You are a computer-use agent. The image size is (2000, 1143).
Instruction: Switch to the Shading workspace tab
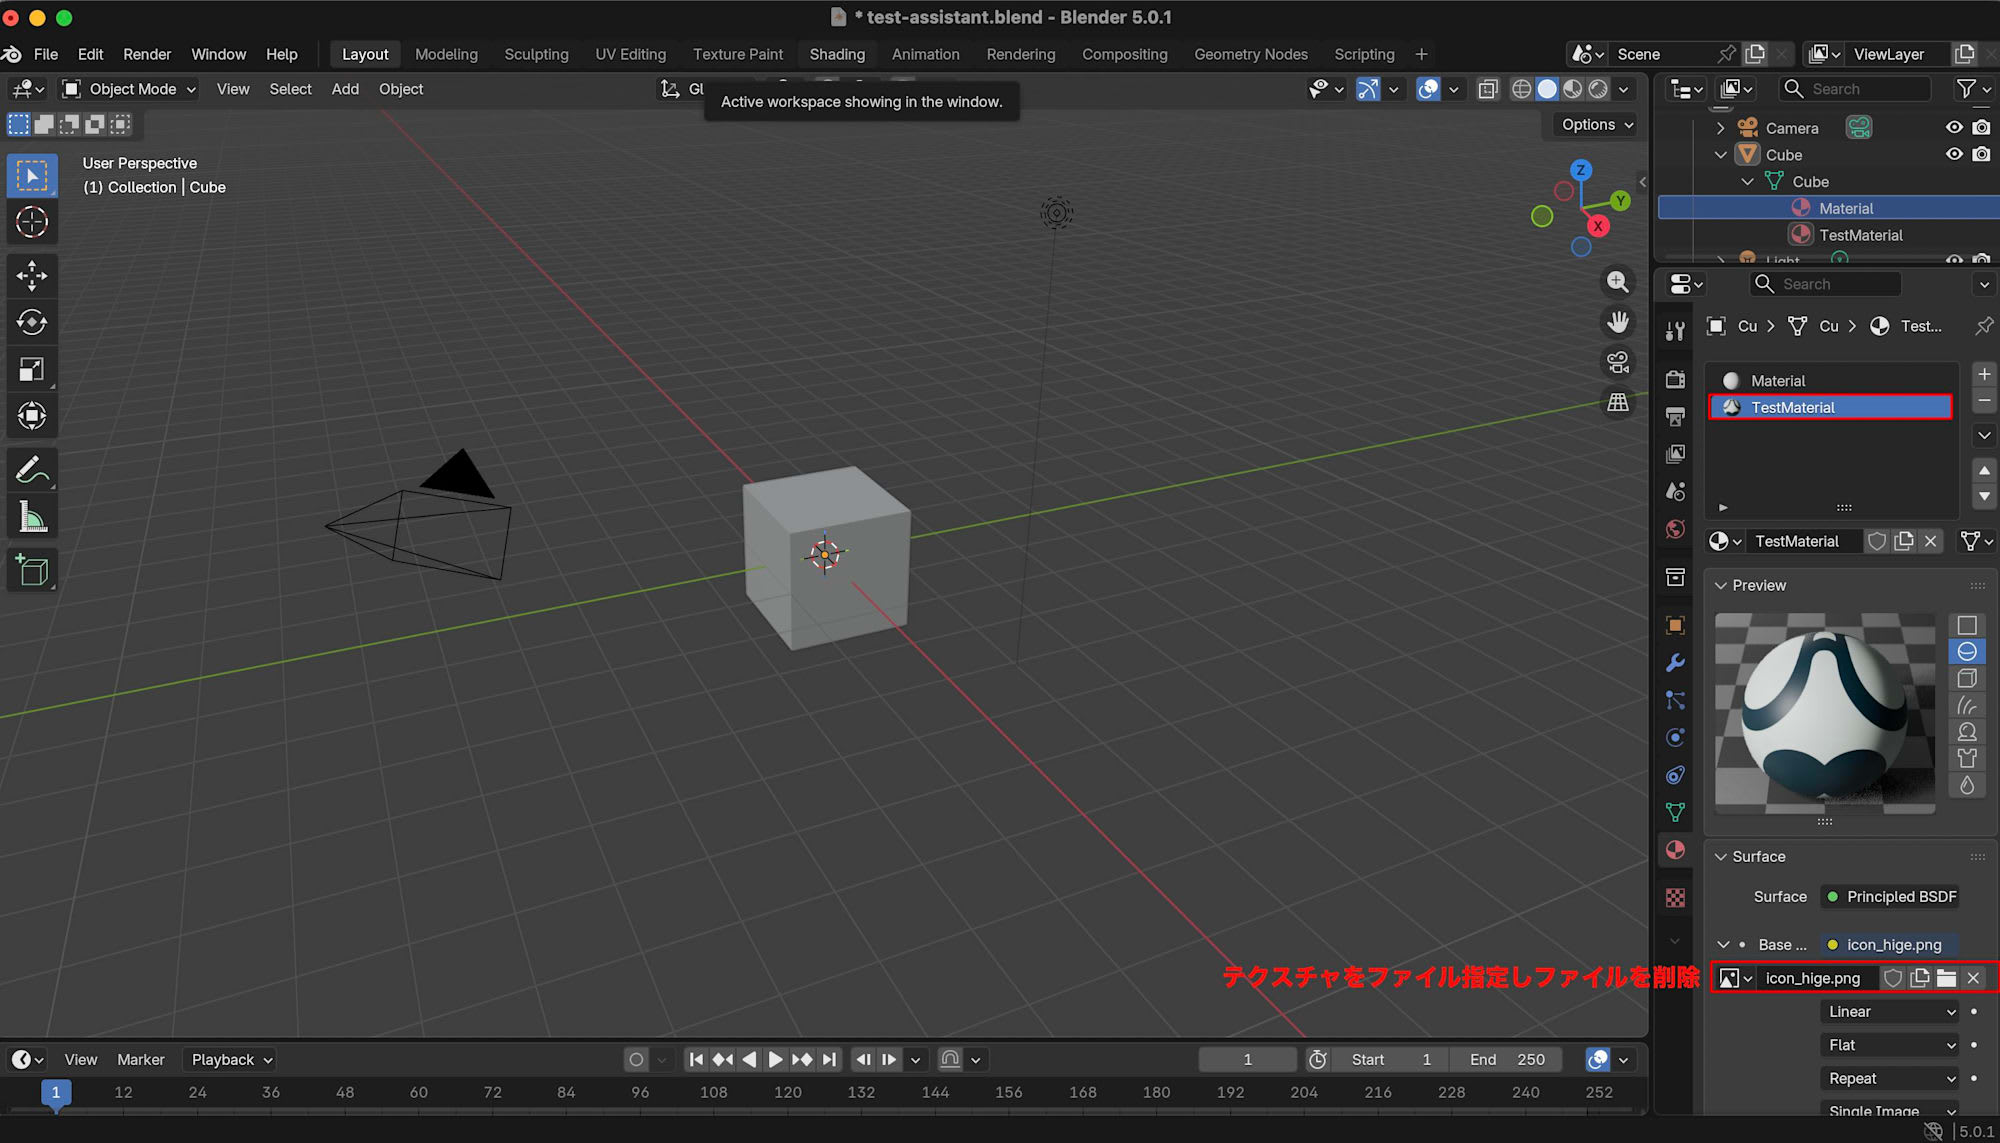coord(837,54)
